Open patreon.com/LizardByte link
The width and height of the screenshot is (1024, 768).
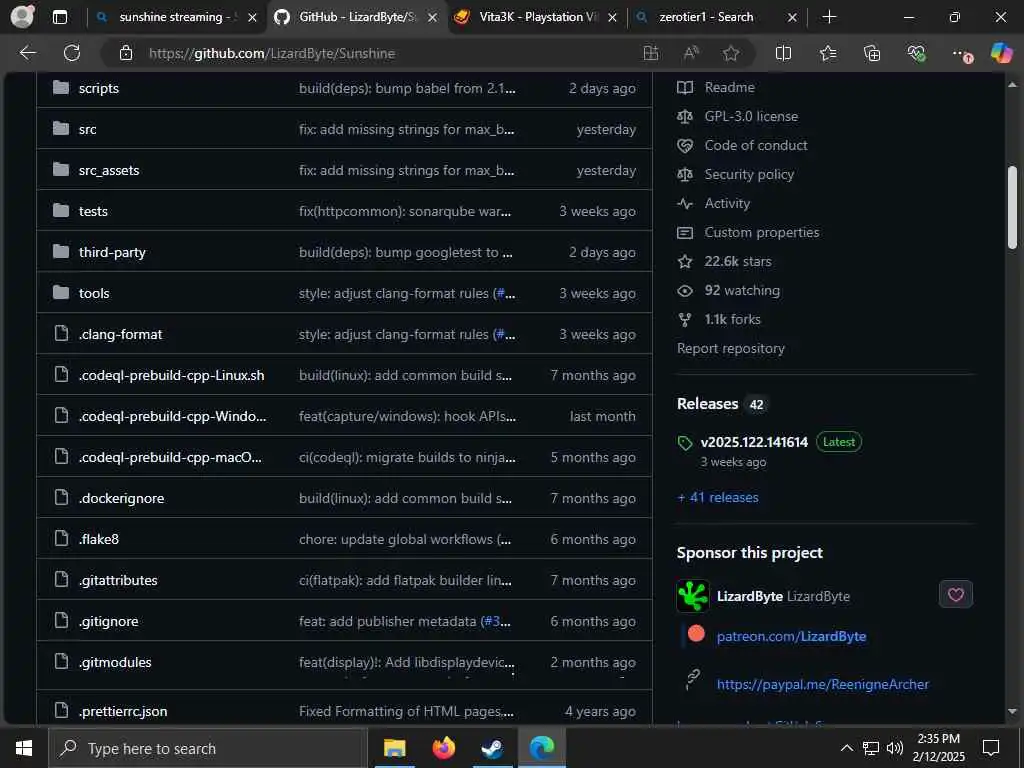click(x=792, y=637)
